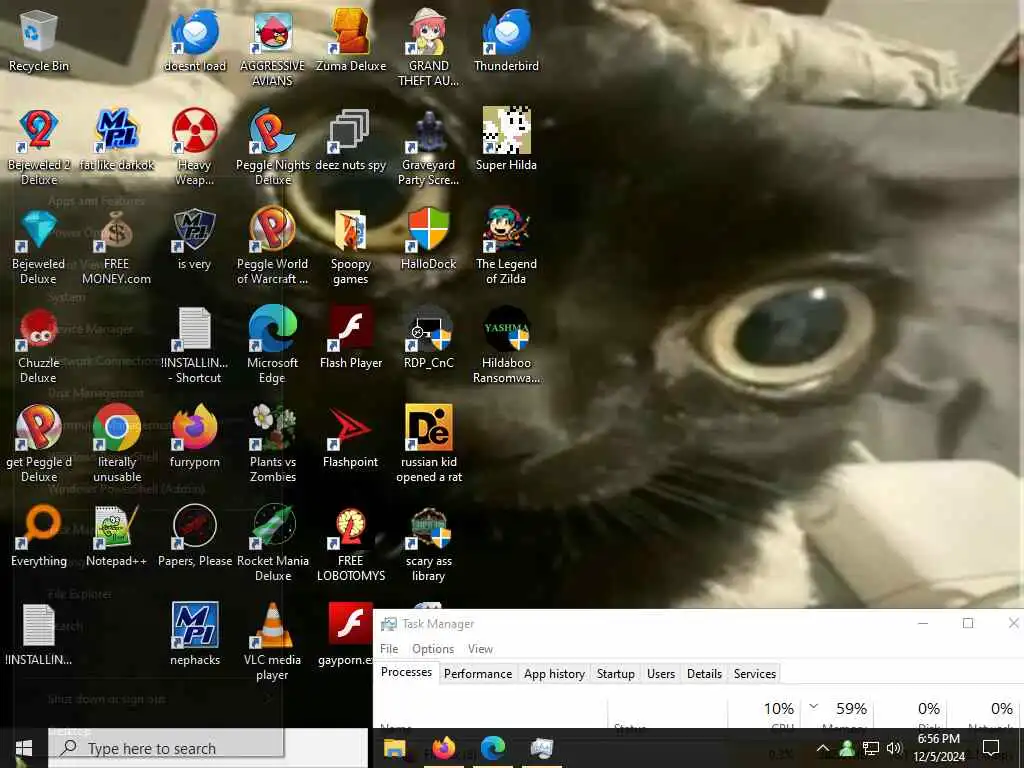Open the Services tab in Task Manager
The height and width of the screenshot is (768, 1024).
[x=754, y=673]
